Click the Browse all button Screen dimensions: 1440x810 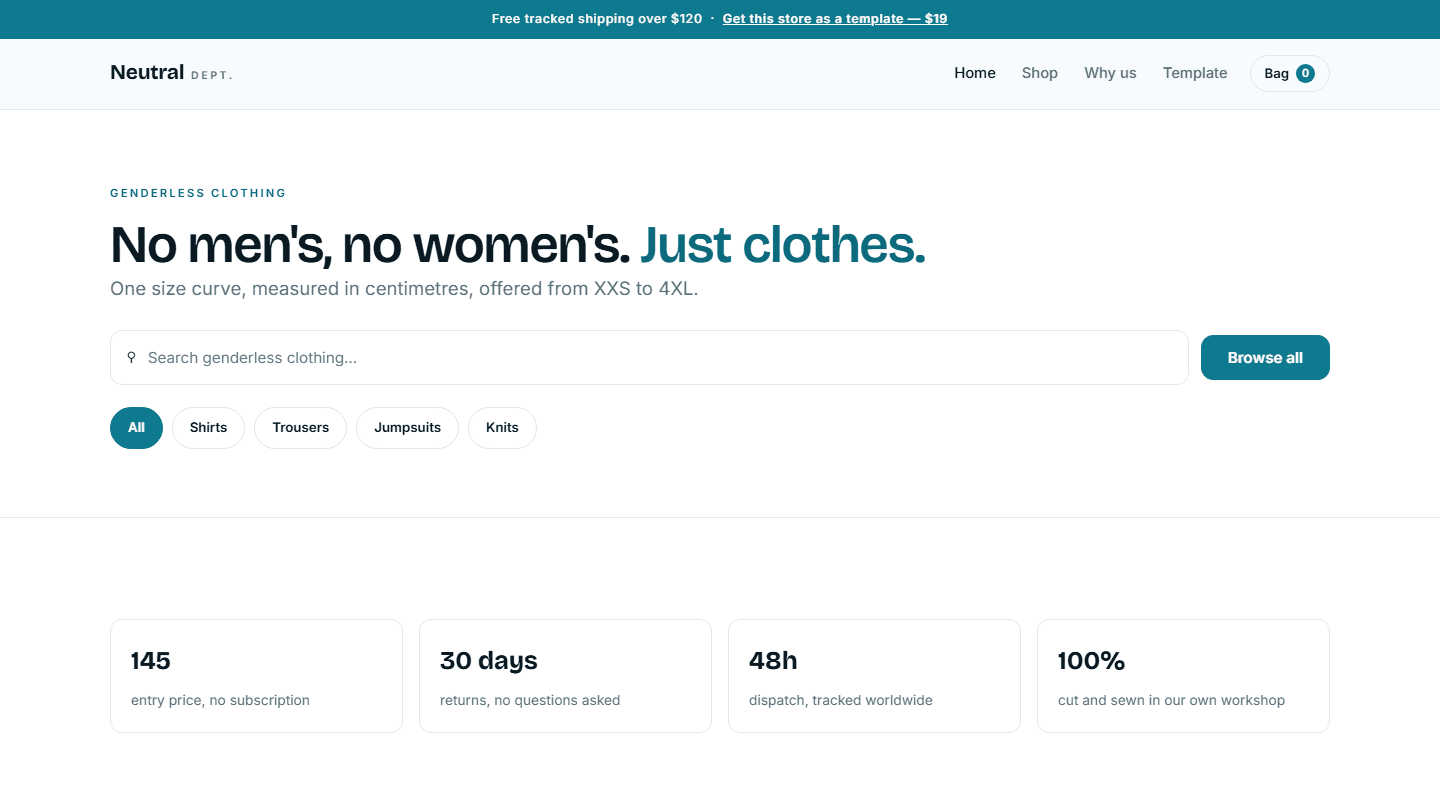(x=1265, y=358)
